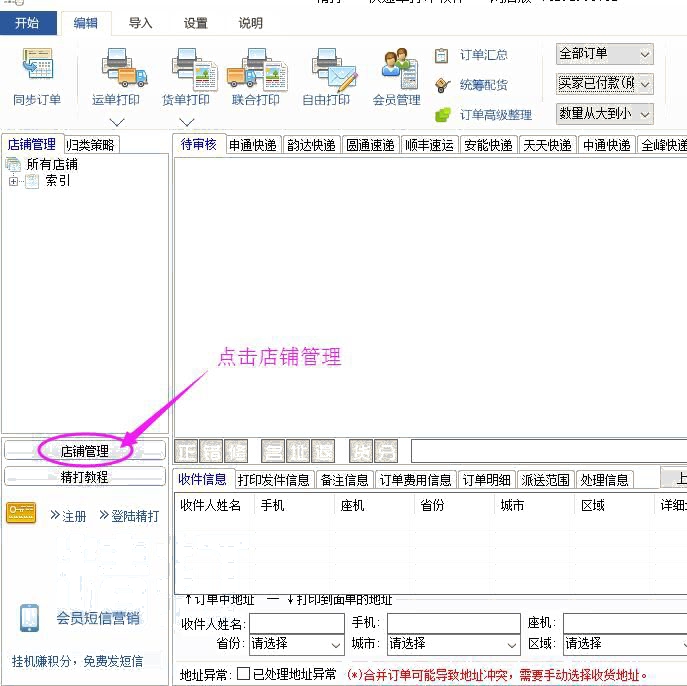
Task: Open the 数量从大到小 sort dropdown
Action: pos(605,114)
